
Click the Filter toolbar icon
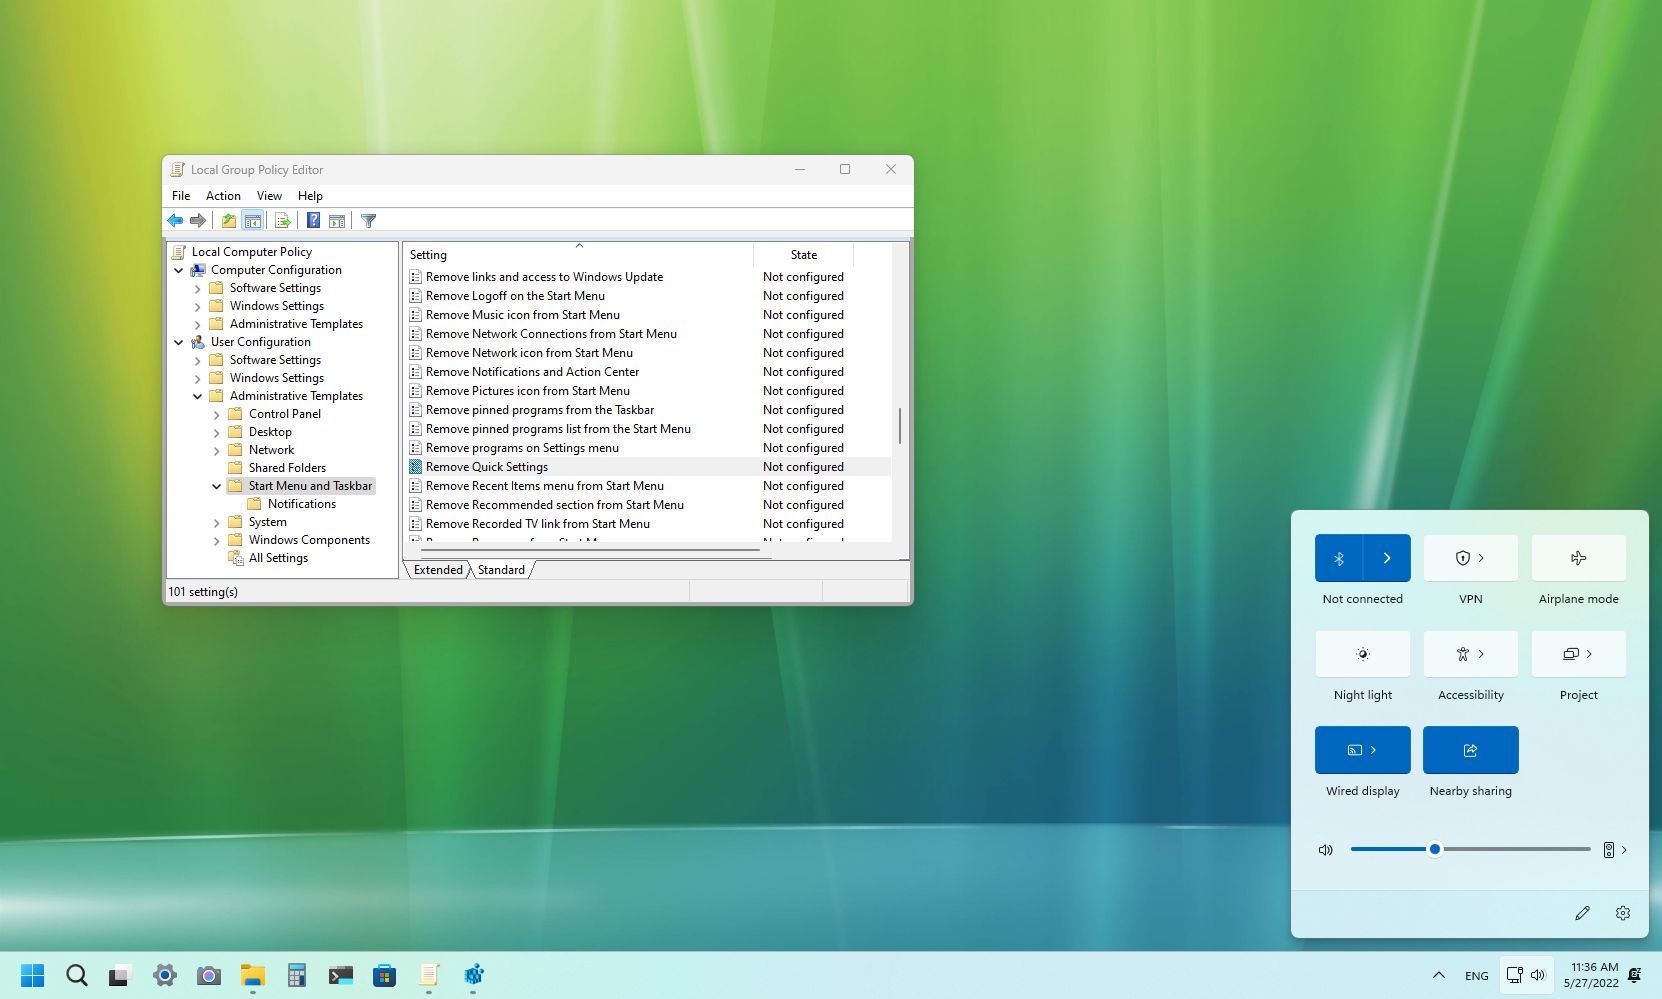point(368,220)
